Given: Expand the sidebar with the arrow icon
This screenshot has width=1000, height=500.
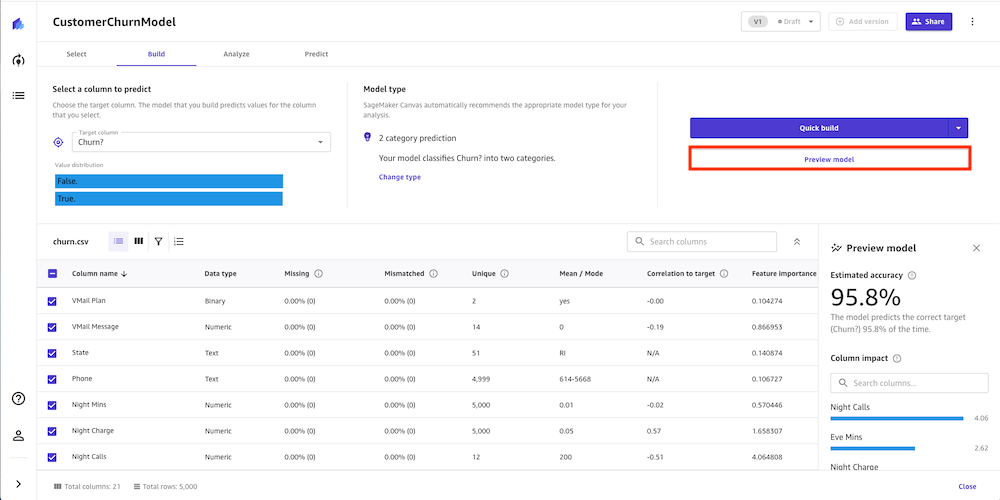Looking at the screenshot, I should click(x=18, y=484).
